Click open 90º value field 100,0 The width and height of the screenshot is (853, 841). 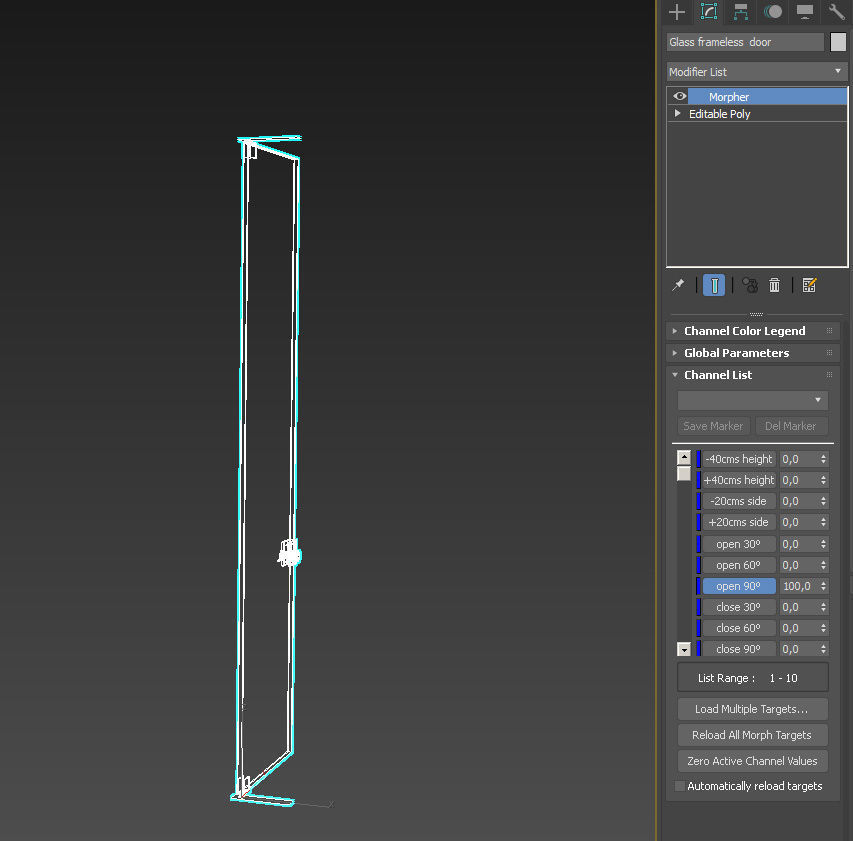coord(799,586)
